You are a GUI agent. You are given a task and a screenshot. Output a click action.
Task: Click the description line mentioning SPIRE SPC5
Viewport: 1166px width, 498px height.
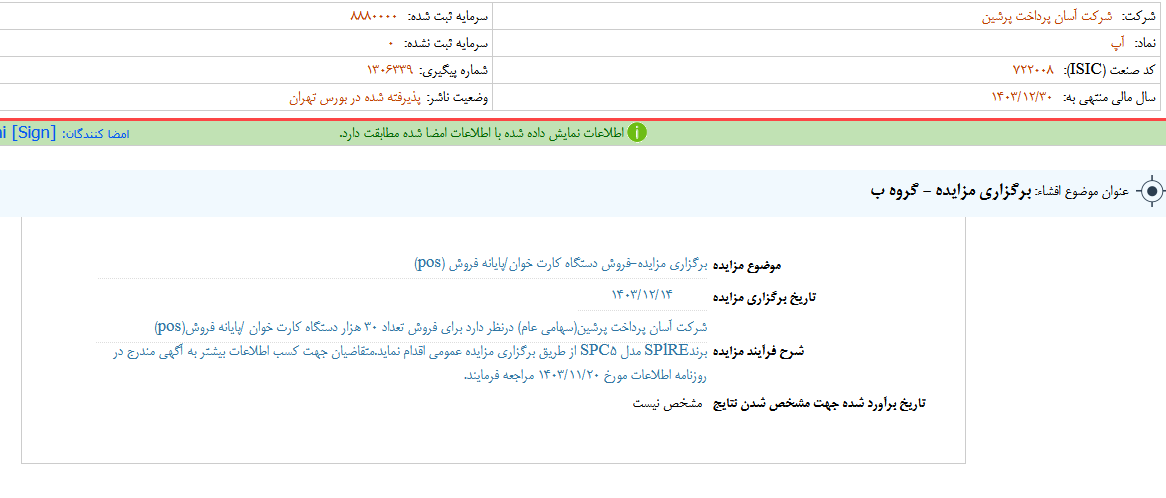(412, 352)
